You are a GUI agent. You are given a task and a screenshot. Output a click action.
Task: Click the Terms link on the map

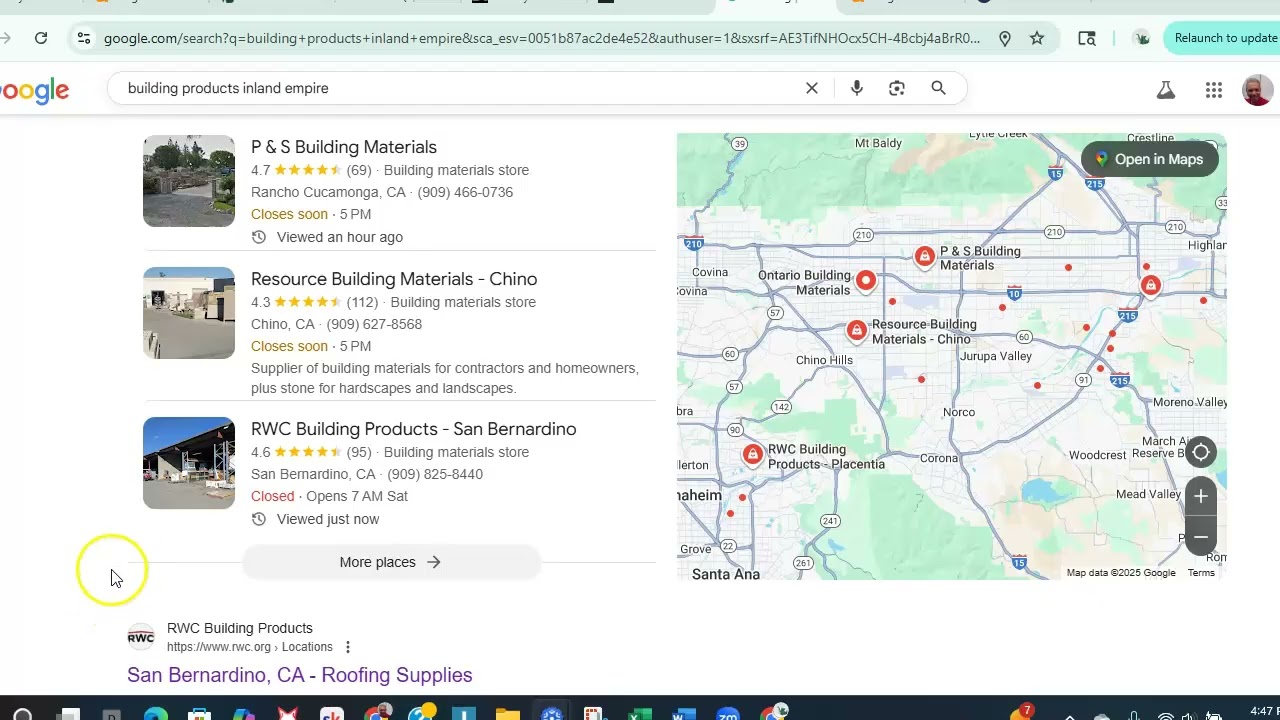(1201, 573)
